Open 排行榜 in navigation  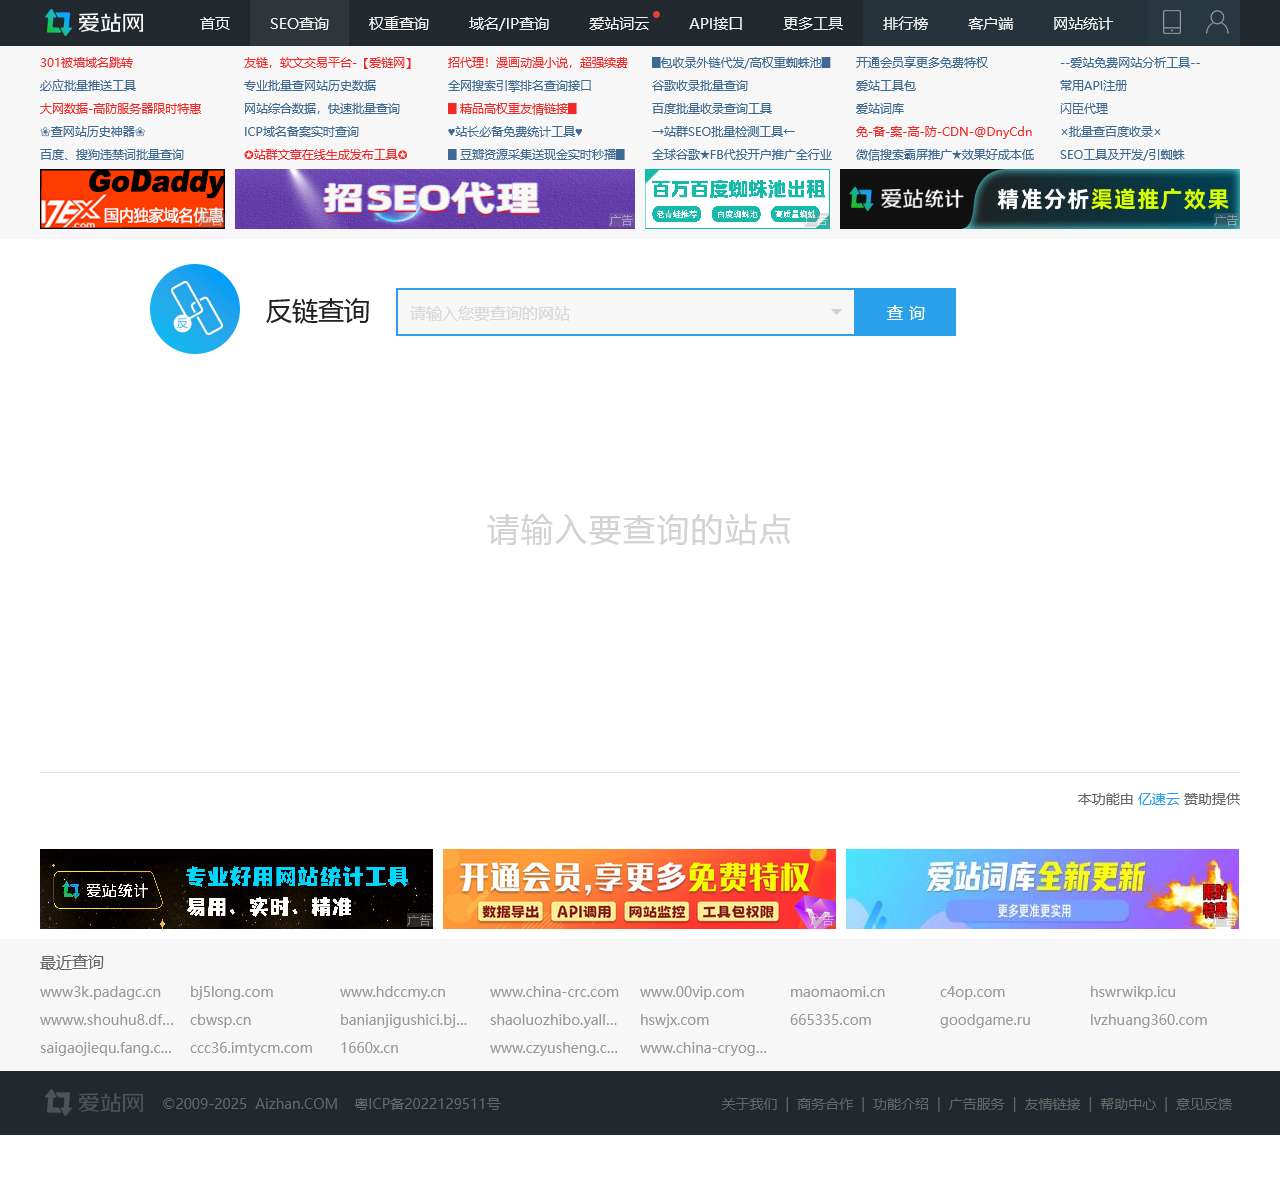click(x=906, y=23)
